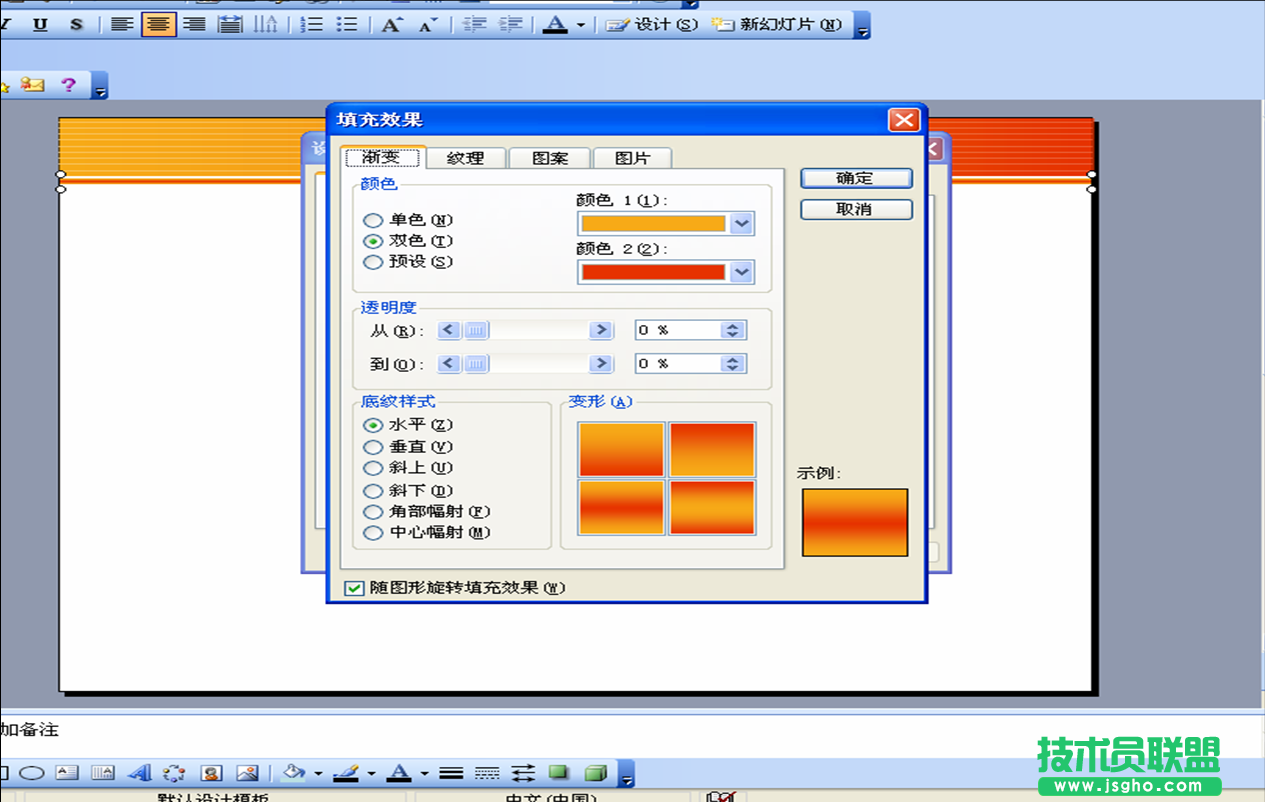Select the 单色 (single color) radio button
The image size is (1265, 802).
click(373, 220)
